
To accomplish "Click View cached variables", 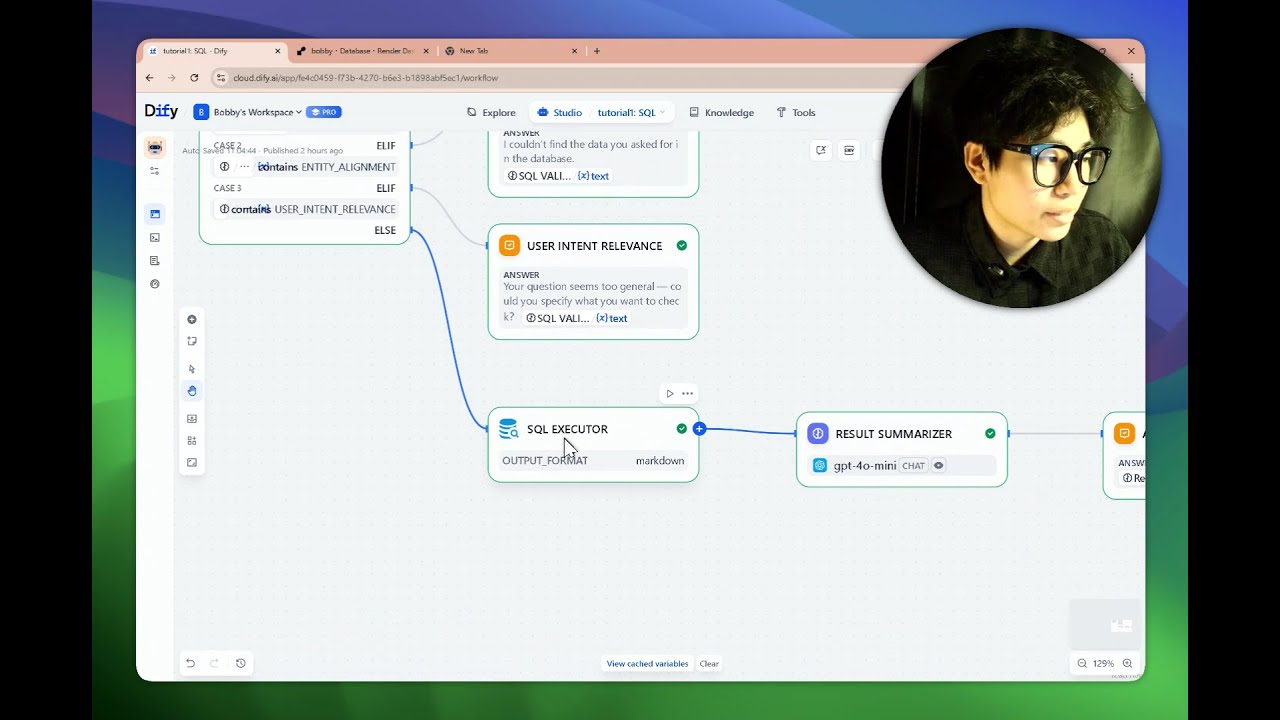I will pos(647,664).
